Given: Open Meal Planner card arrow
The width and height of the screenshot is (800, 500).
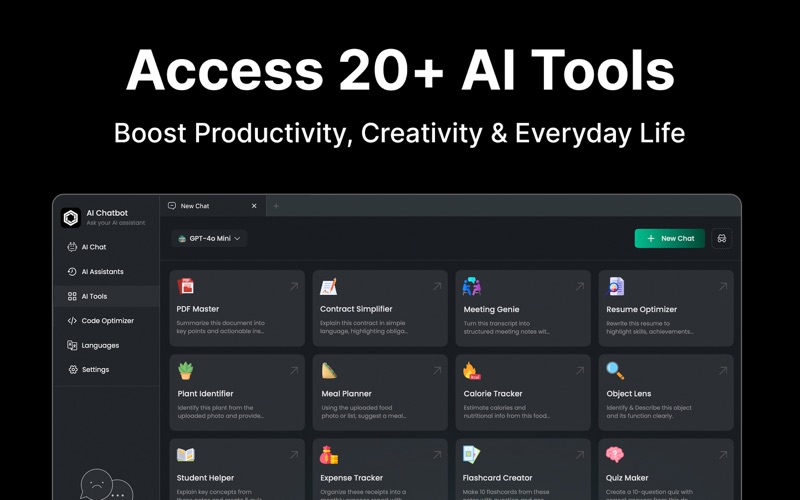Looking at the screenshot, I should click(437, 370).
